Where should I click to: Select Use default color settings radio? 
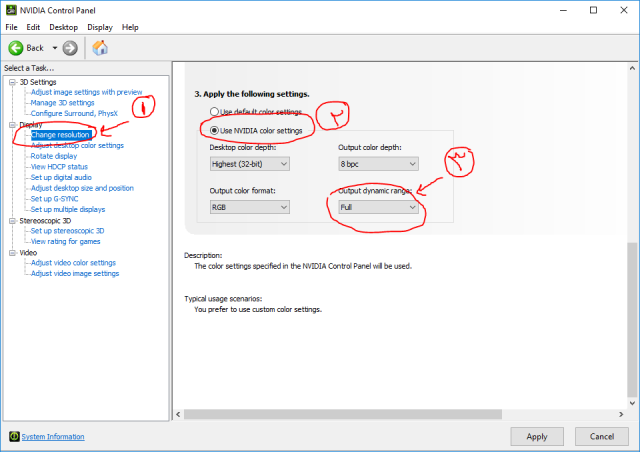[x=214, y=111]
